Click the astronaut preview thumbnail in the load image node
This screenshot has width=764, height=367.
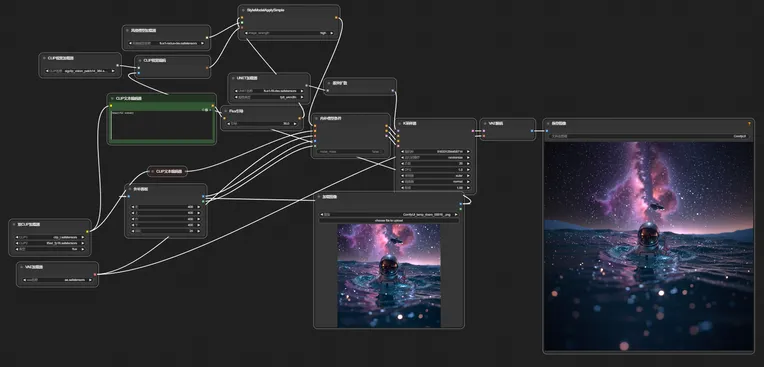(x=389, y=275)
